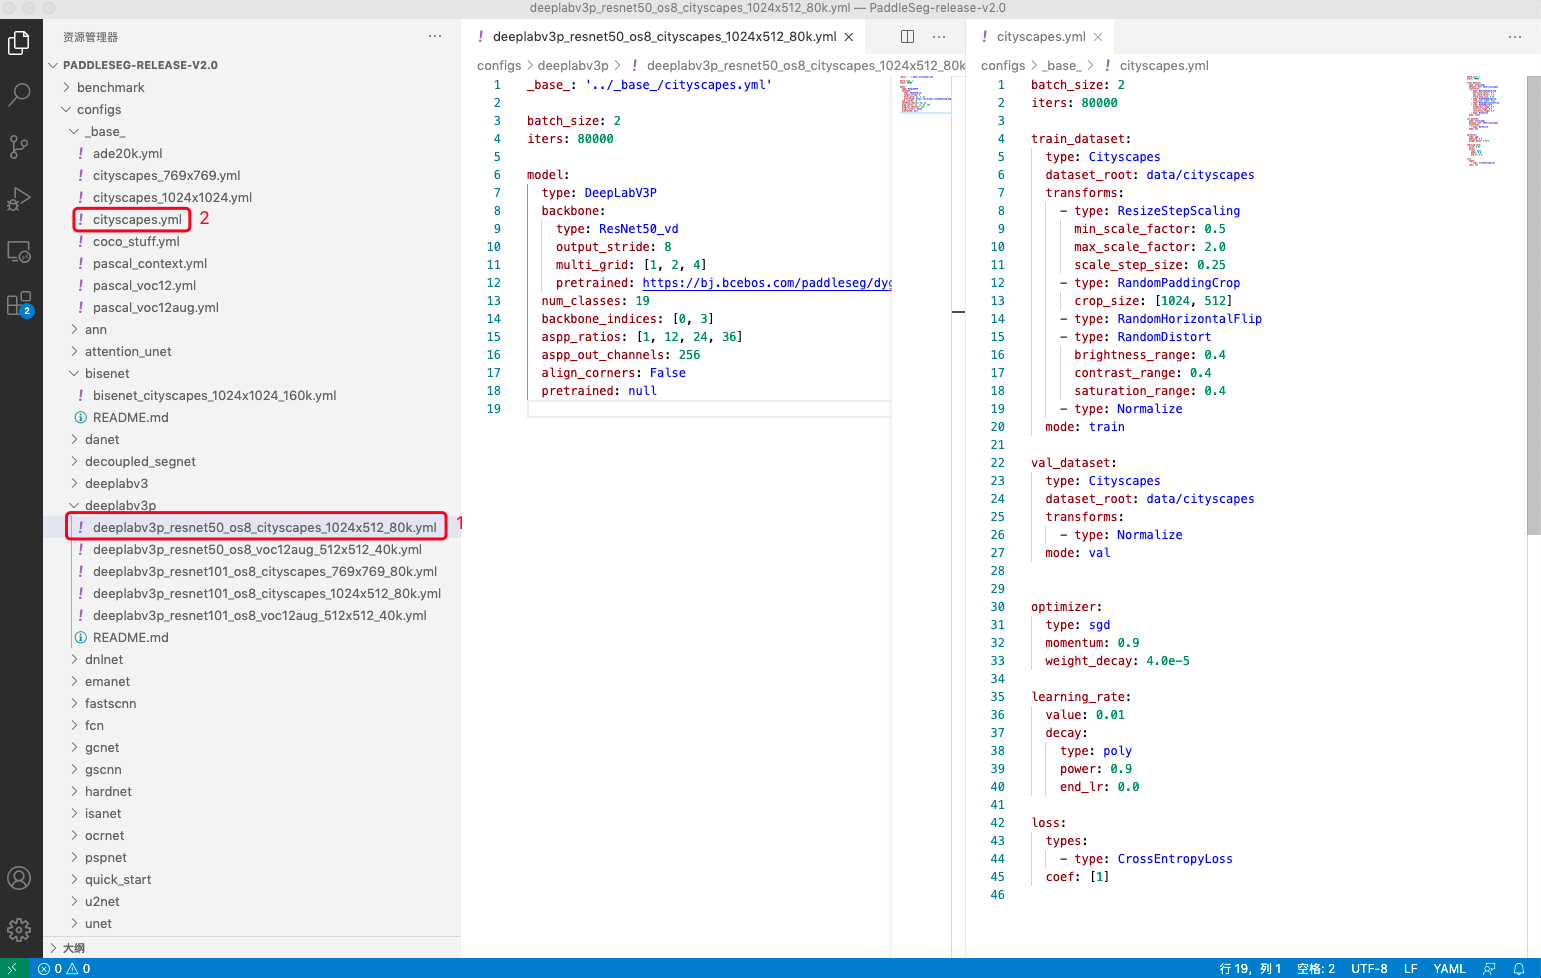Open the Search view icon
This screenshot has height=978, width=1541.
[x=19, y=94]
